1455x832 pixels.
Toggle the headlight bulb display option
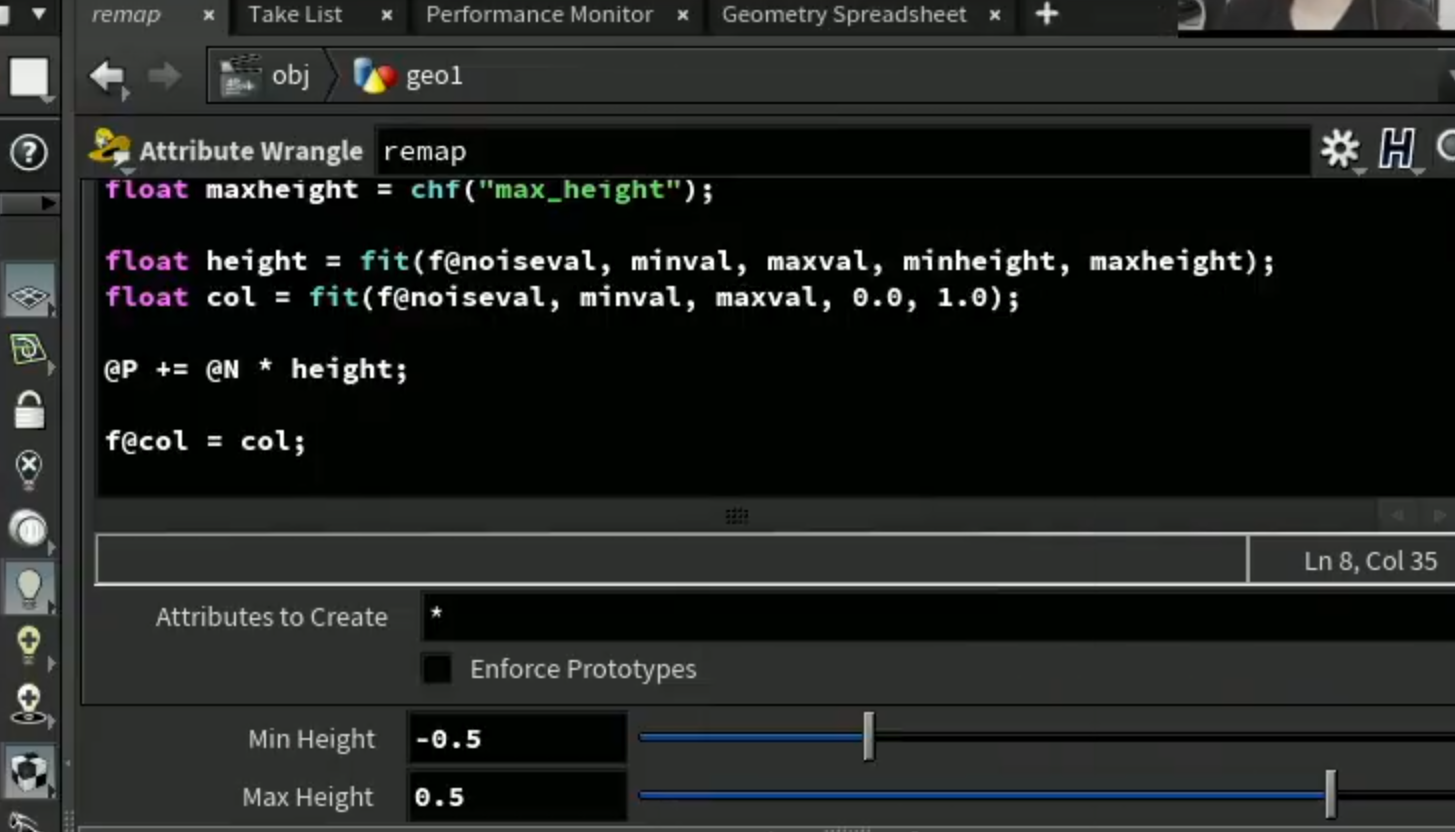tap(29, 589)
